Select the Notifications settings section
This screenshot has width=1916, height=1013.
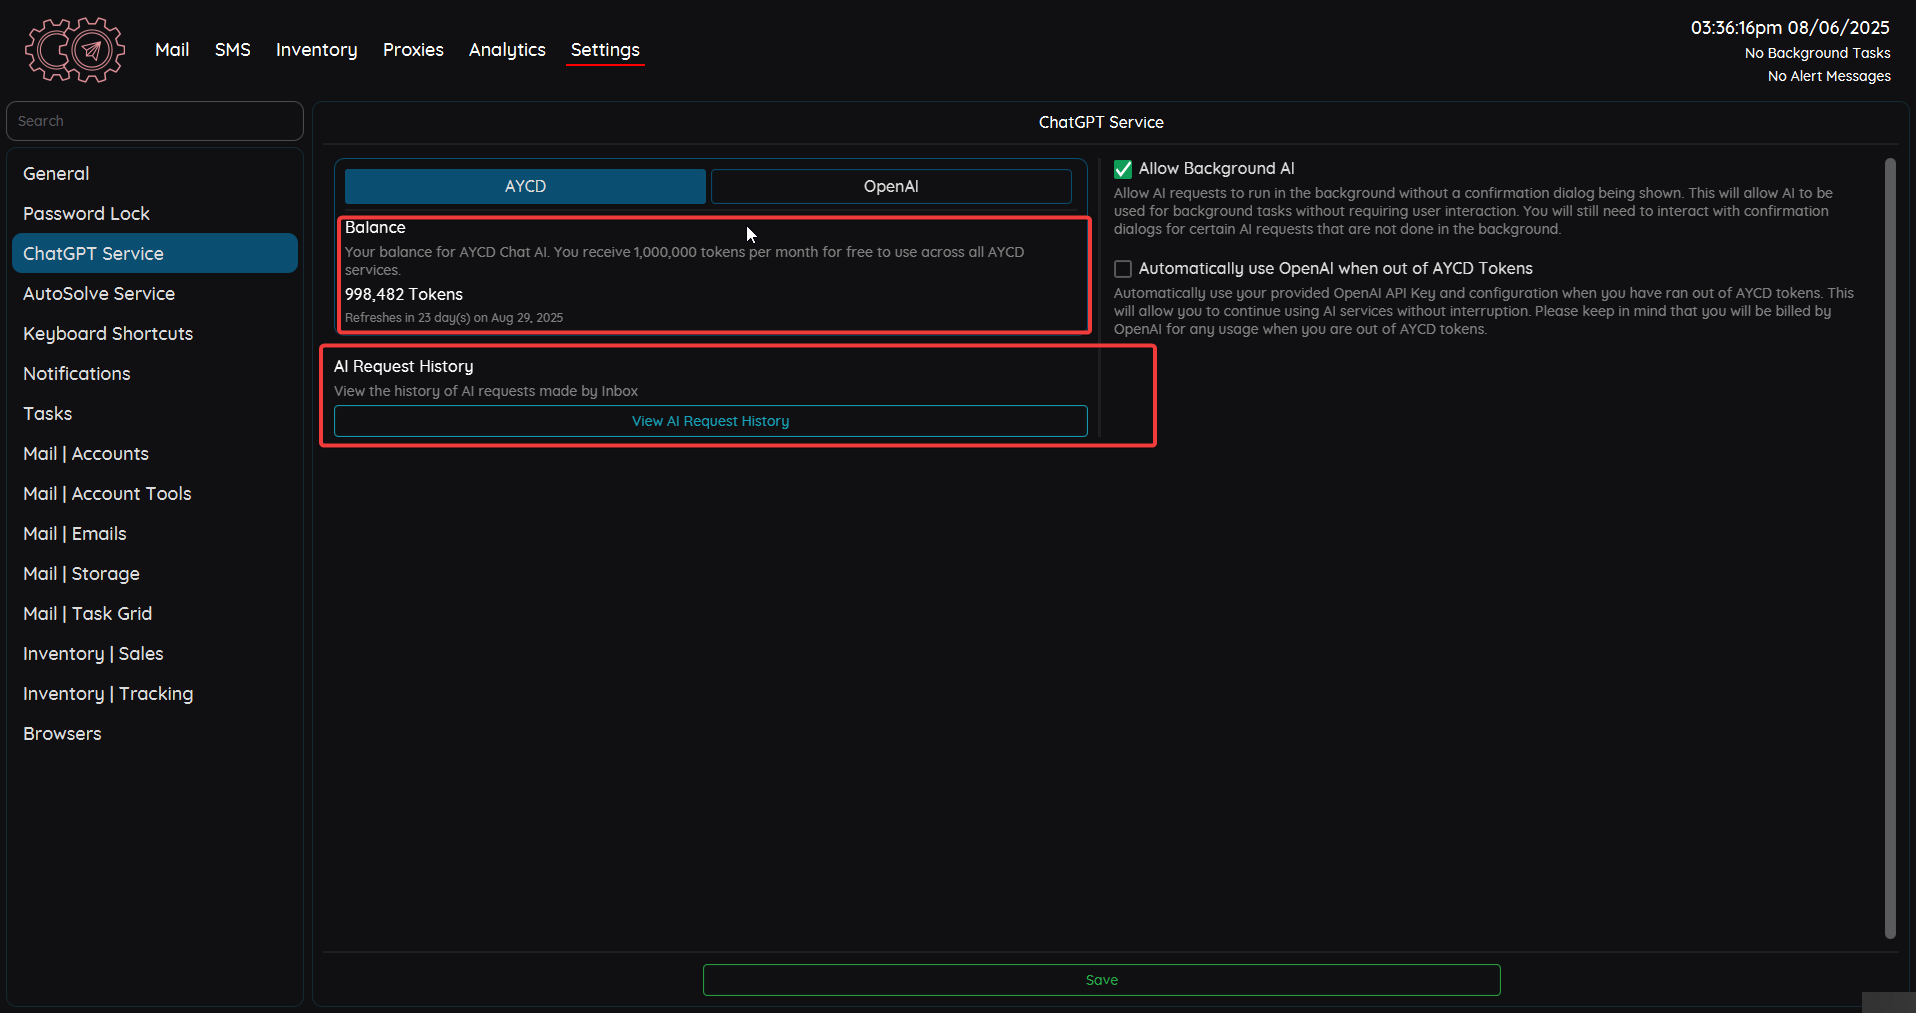77,373
